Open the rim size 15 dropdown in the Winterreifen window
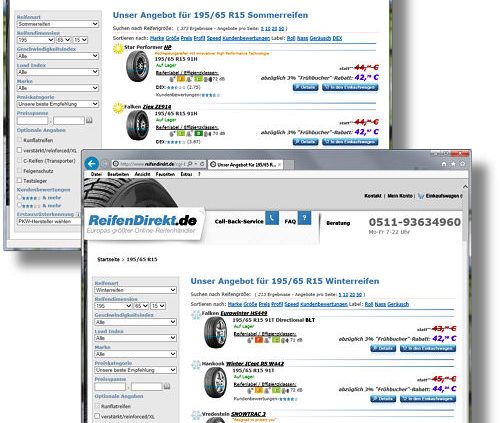This screenshot has width=500, height=423. click(x=158, y=306)
